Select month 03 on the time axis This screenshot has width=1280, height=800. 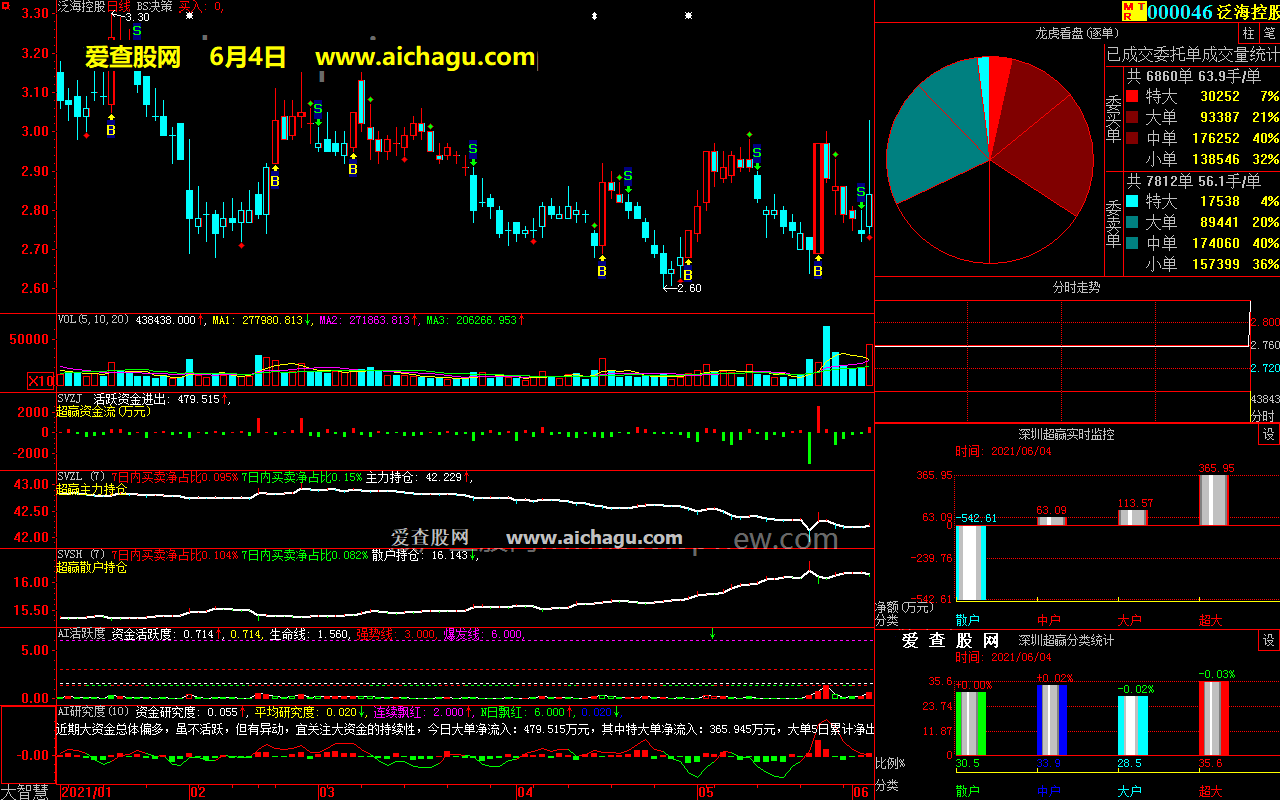tap(326, 792)
